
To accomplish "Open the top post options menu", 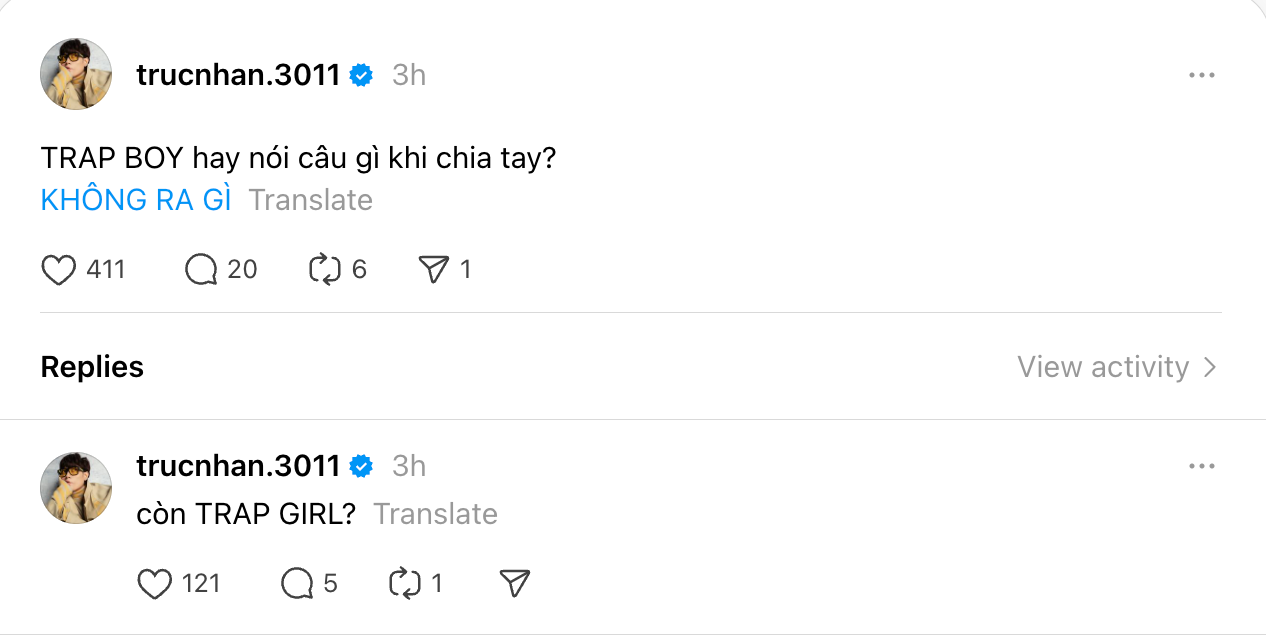I will pos(1201,74).
